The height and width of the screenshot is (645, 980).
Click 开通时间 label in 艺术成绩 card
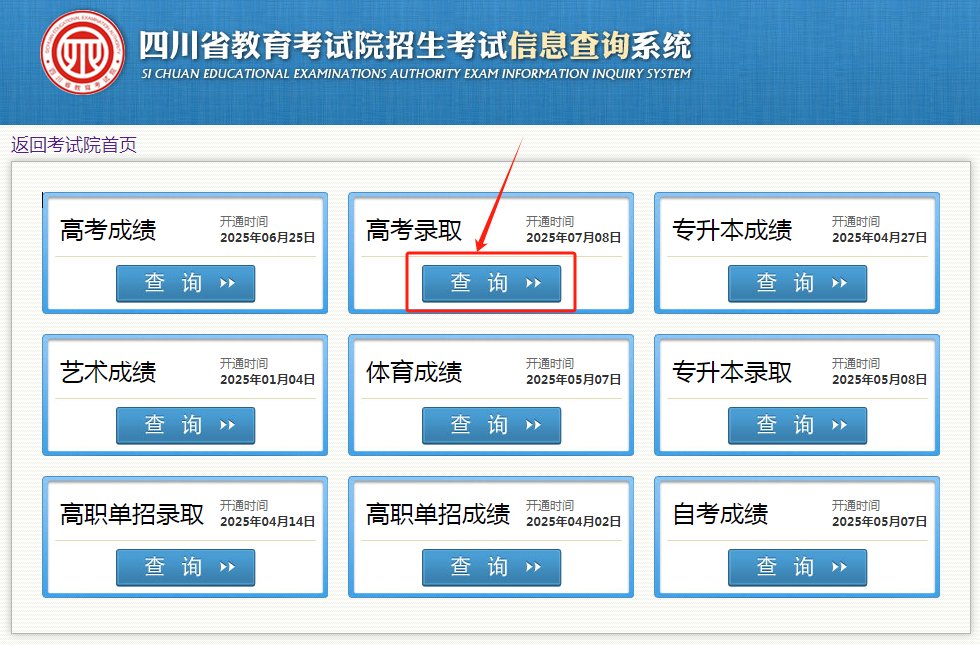(x=244, y=363)
